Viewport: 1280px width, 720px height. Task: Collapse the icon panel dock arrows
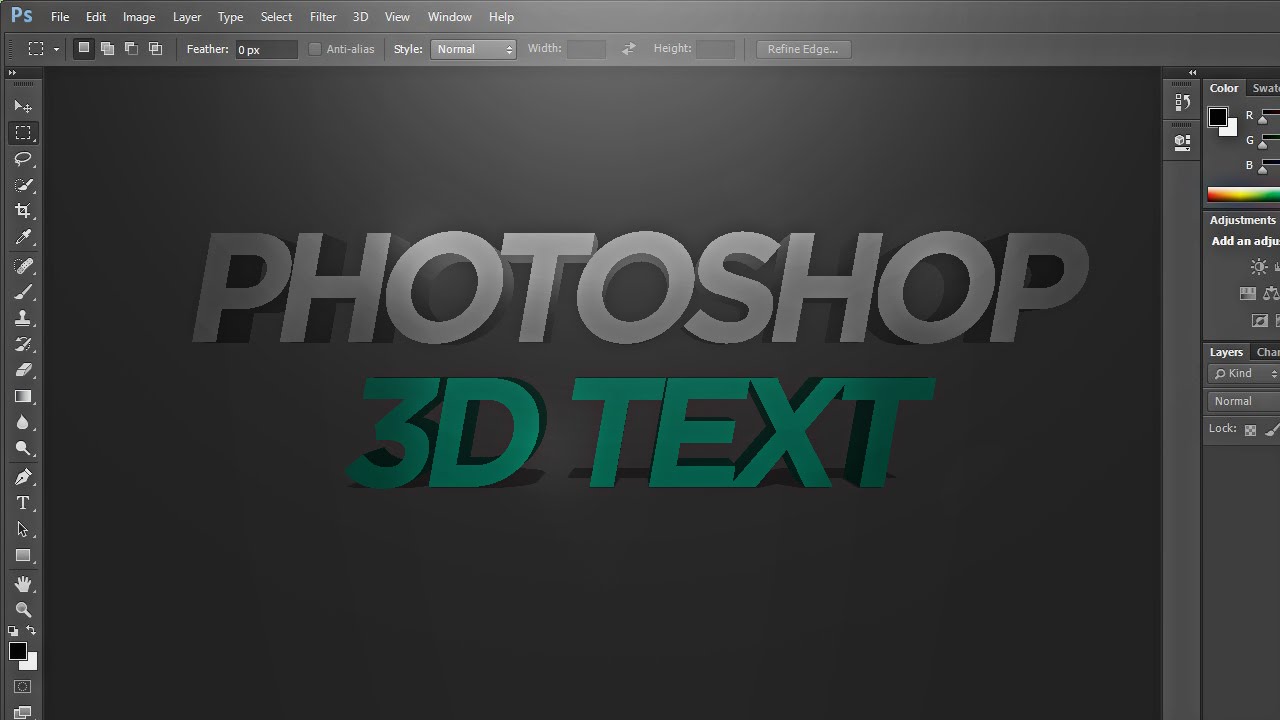pyautogui.click(x=1192, y=73)
